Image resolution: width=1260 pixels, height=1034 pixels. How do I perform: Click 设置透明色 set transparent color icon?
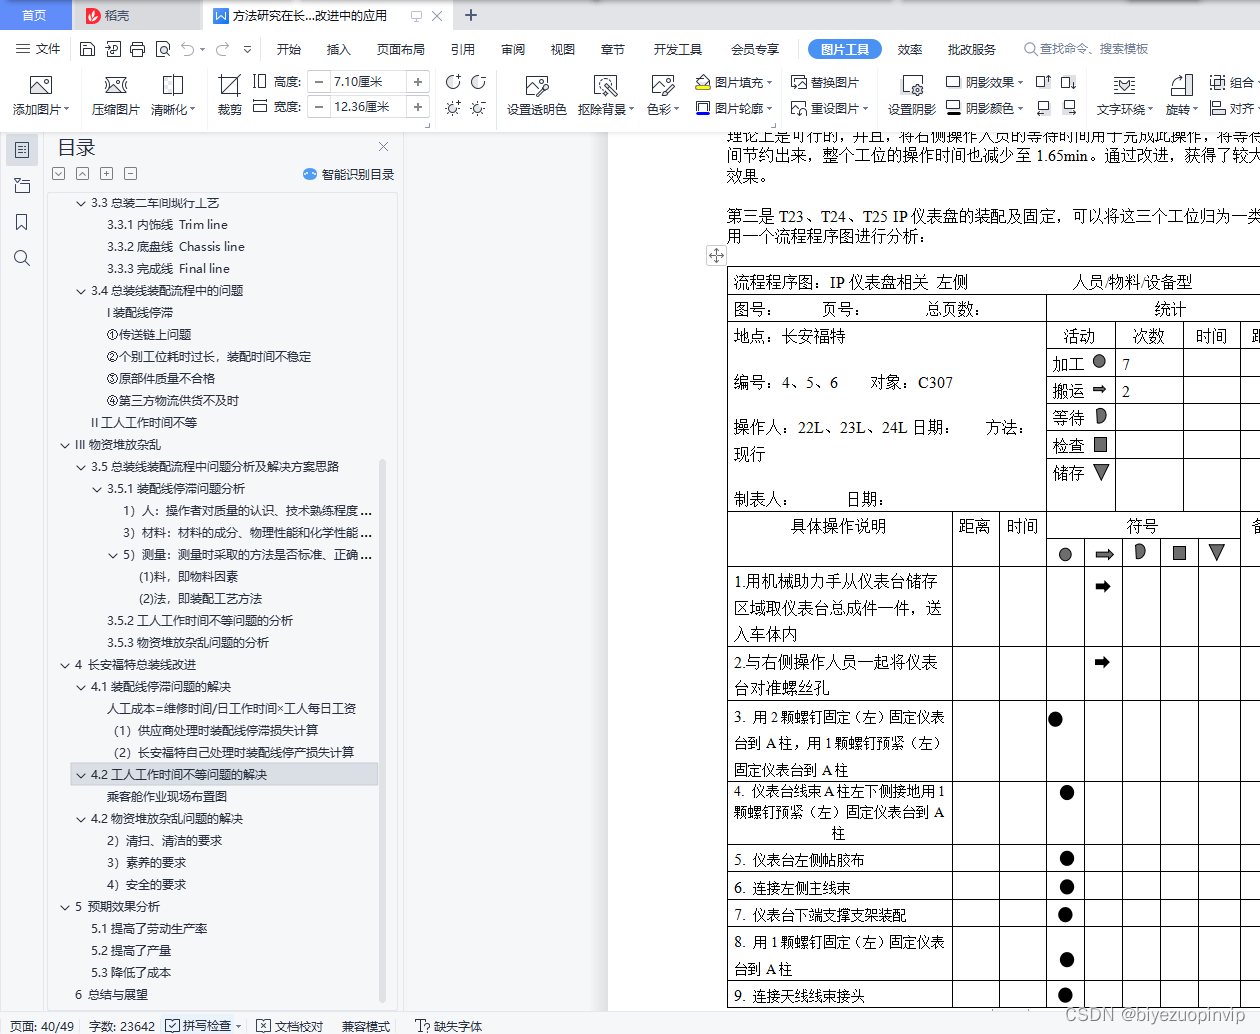click(x=537, y=86)
